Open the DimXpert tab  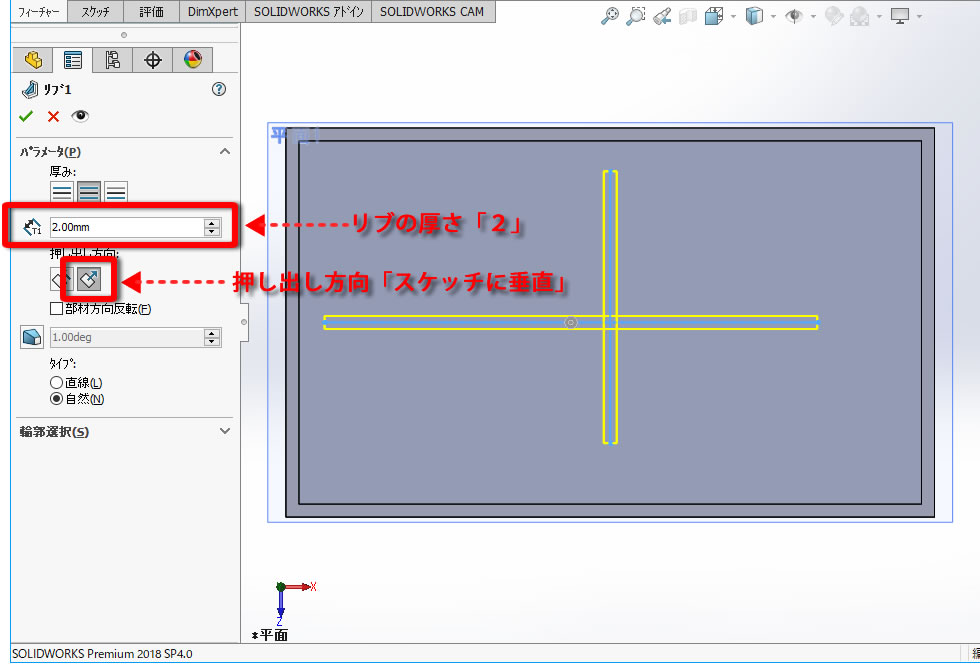[x=212, y=11]
